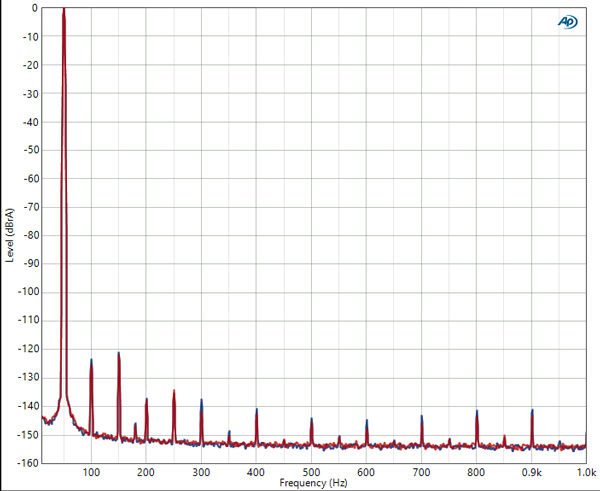The width and height of the screenshot is (600, 491).
Task: Click the 800 label on the frequency axis
Action: [476, 473]
